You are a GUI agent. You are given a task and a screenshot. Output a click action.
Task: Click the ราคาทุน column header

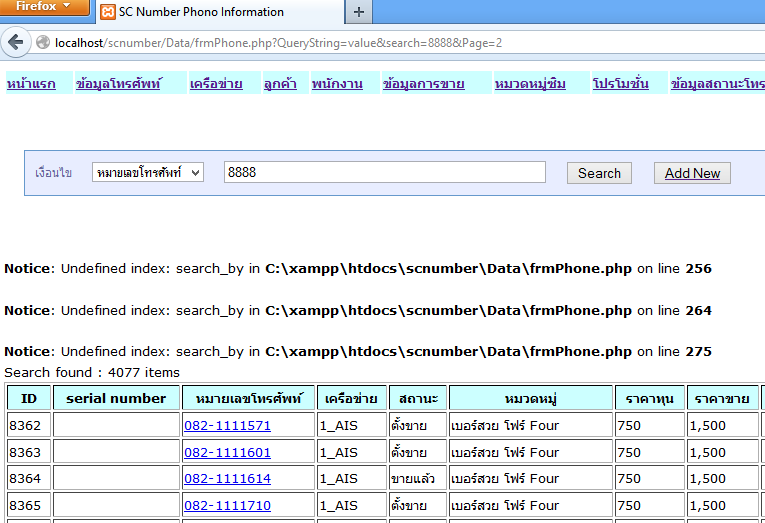649,399
